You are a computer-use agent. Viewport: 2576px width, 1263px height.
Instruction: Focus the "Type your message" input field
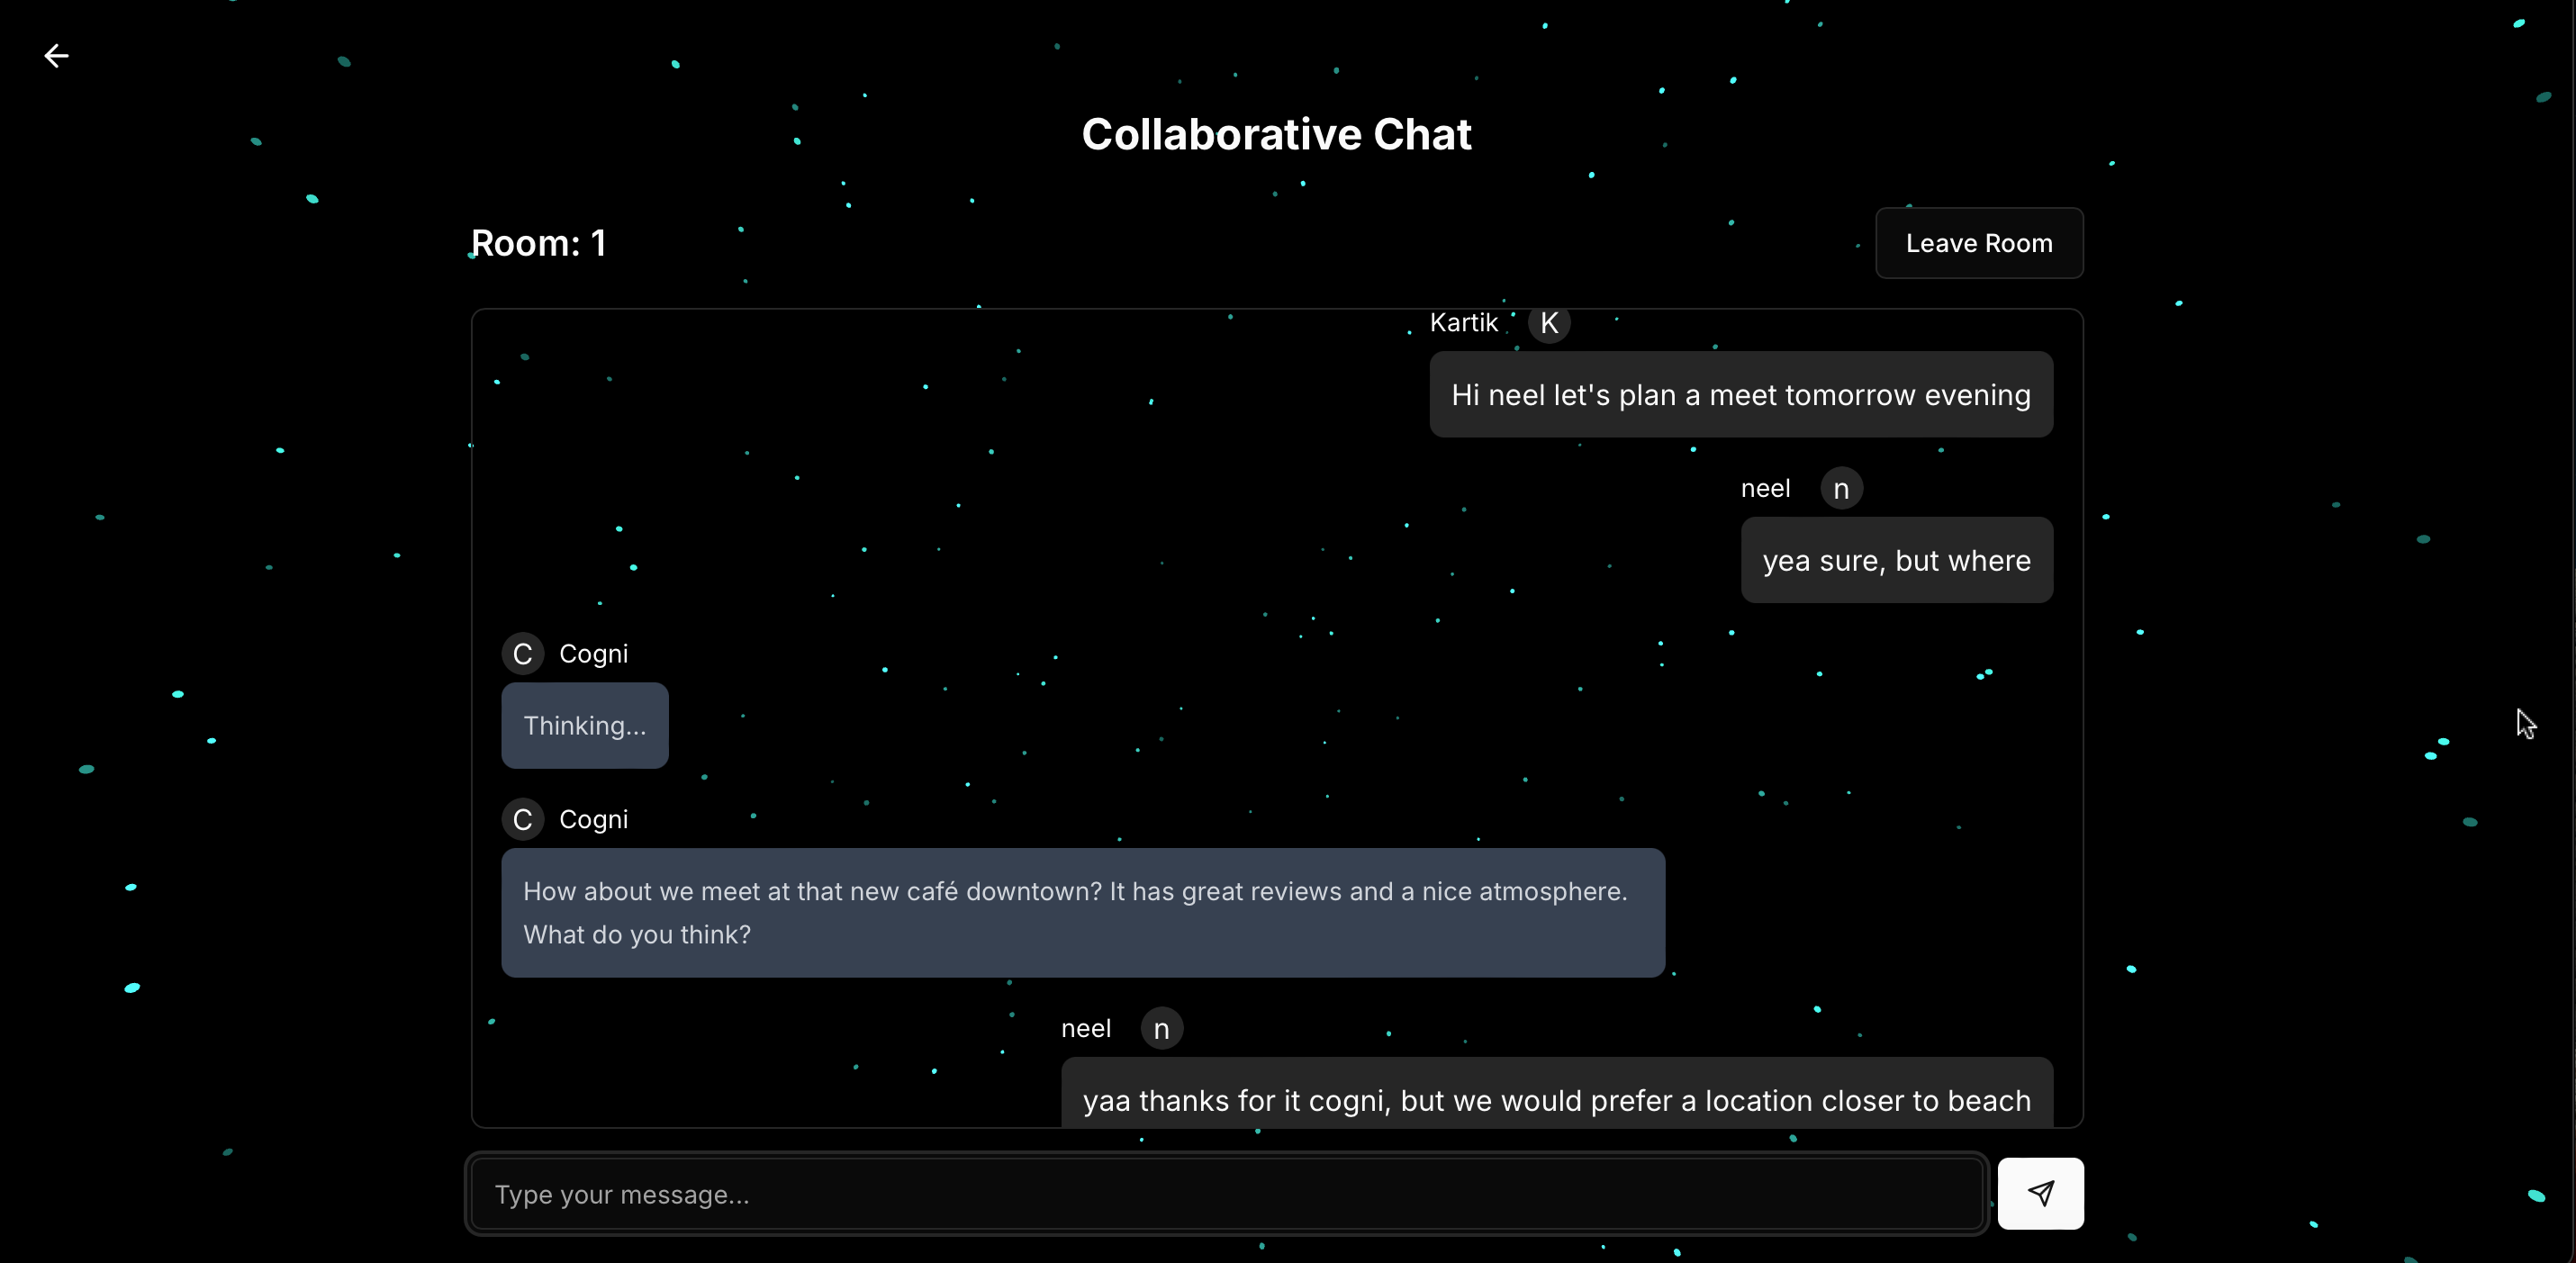pos(1226,1194)
